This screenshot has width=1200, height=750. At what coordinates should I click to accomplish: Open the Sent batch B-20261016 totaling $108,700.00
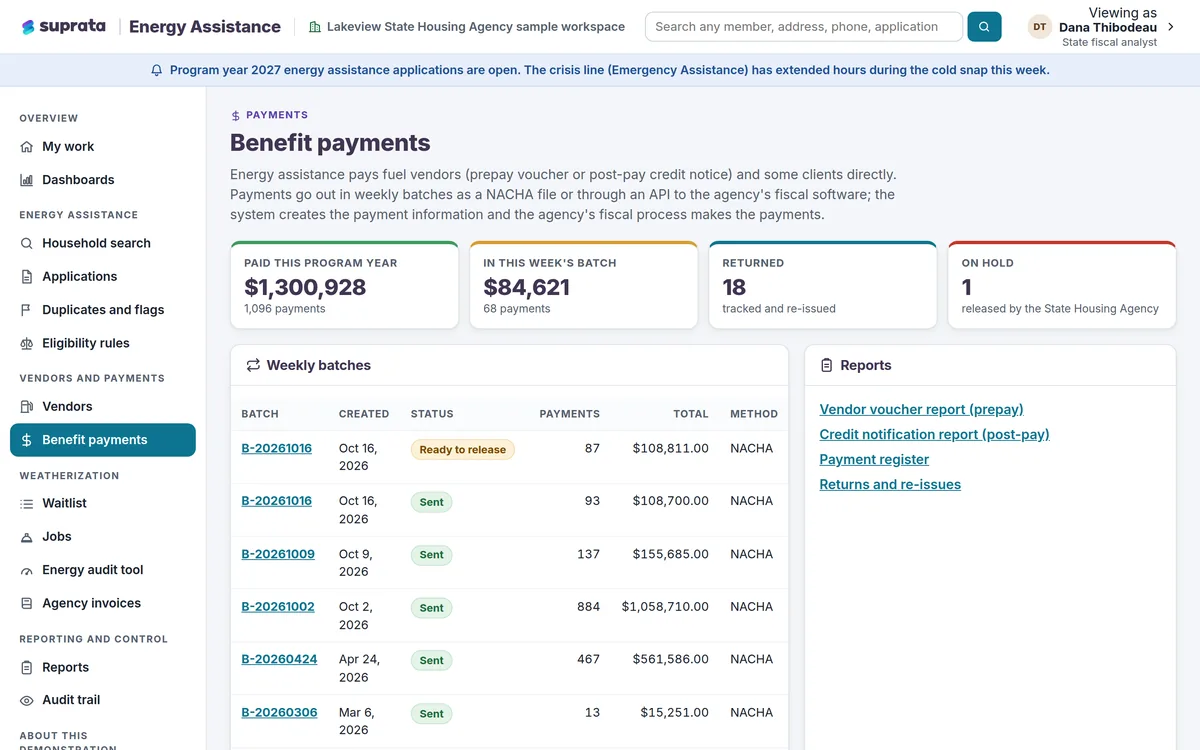[276, 501]
